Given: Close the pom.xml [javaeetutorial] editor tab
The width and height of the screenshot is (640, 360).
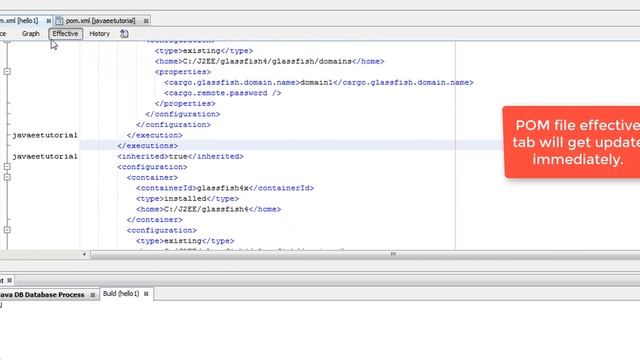Looking at the screenshot, I should coord(146,21).
